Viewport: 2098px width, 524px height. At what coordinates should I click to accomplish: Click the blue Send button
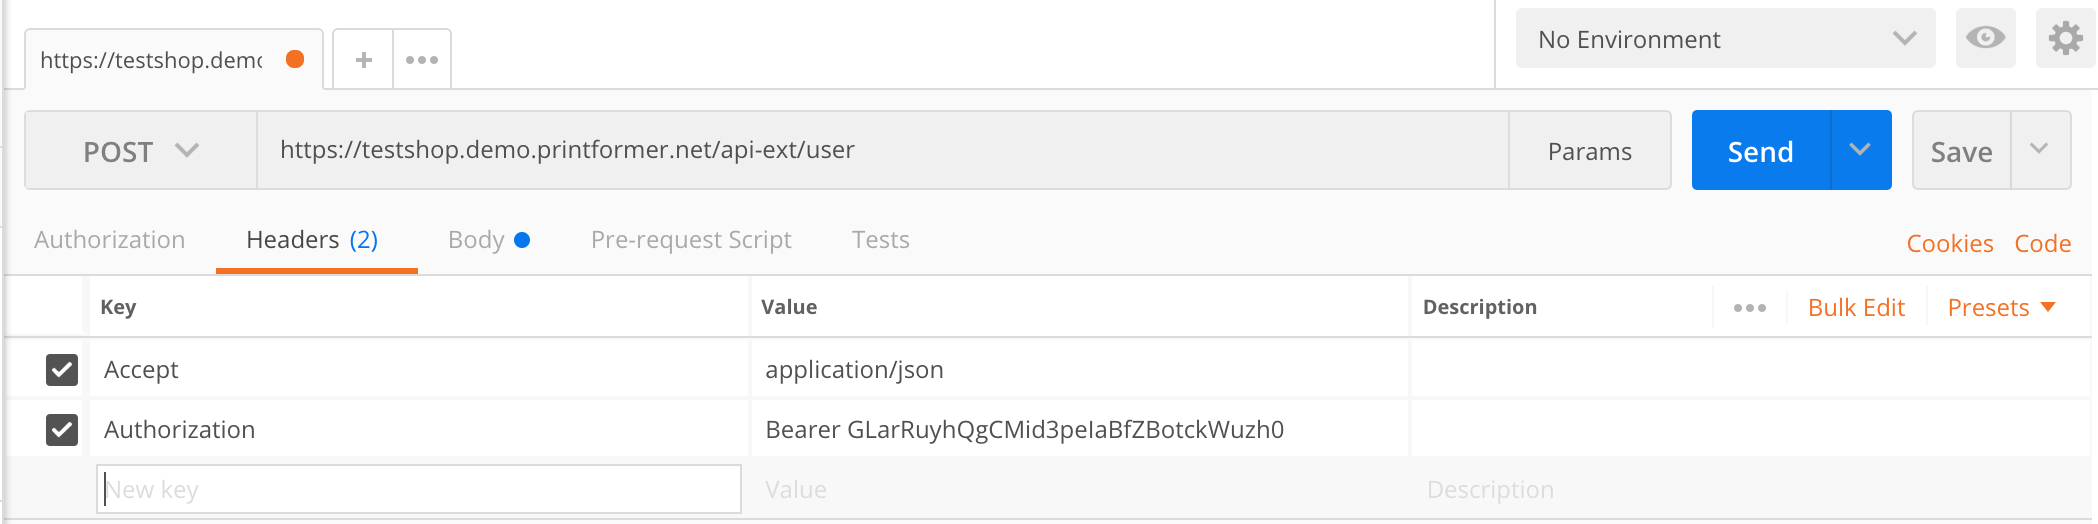1760,151
